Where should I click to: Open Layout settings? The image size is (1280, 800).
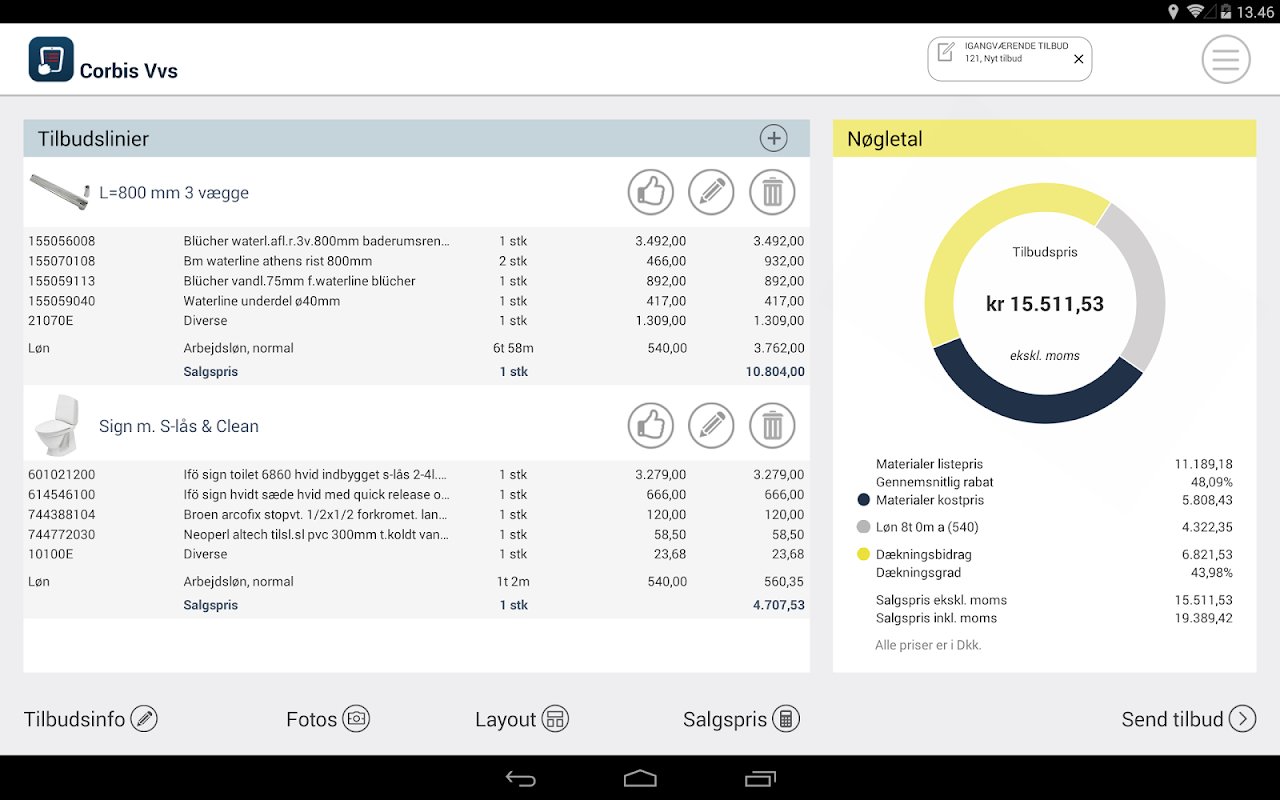[522, 719]
